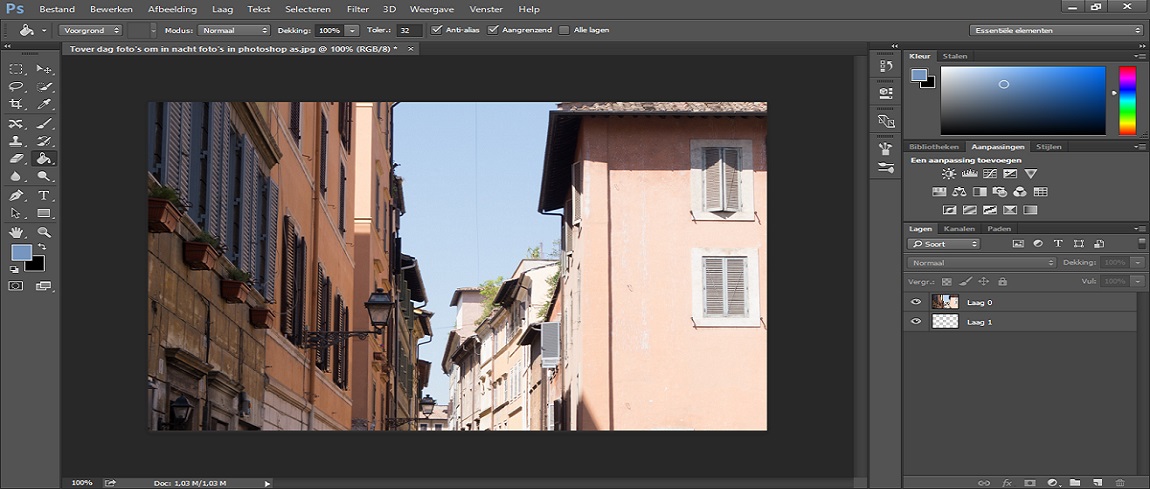Screen dimensions: 1150x489
Task: Toggle Quick Mask mode
Action: pyautogui.click(x=16, y=286)
